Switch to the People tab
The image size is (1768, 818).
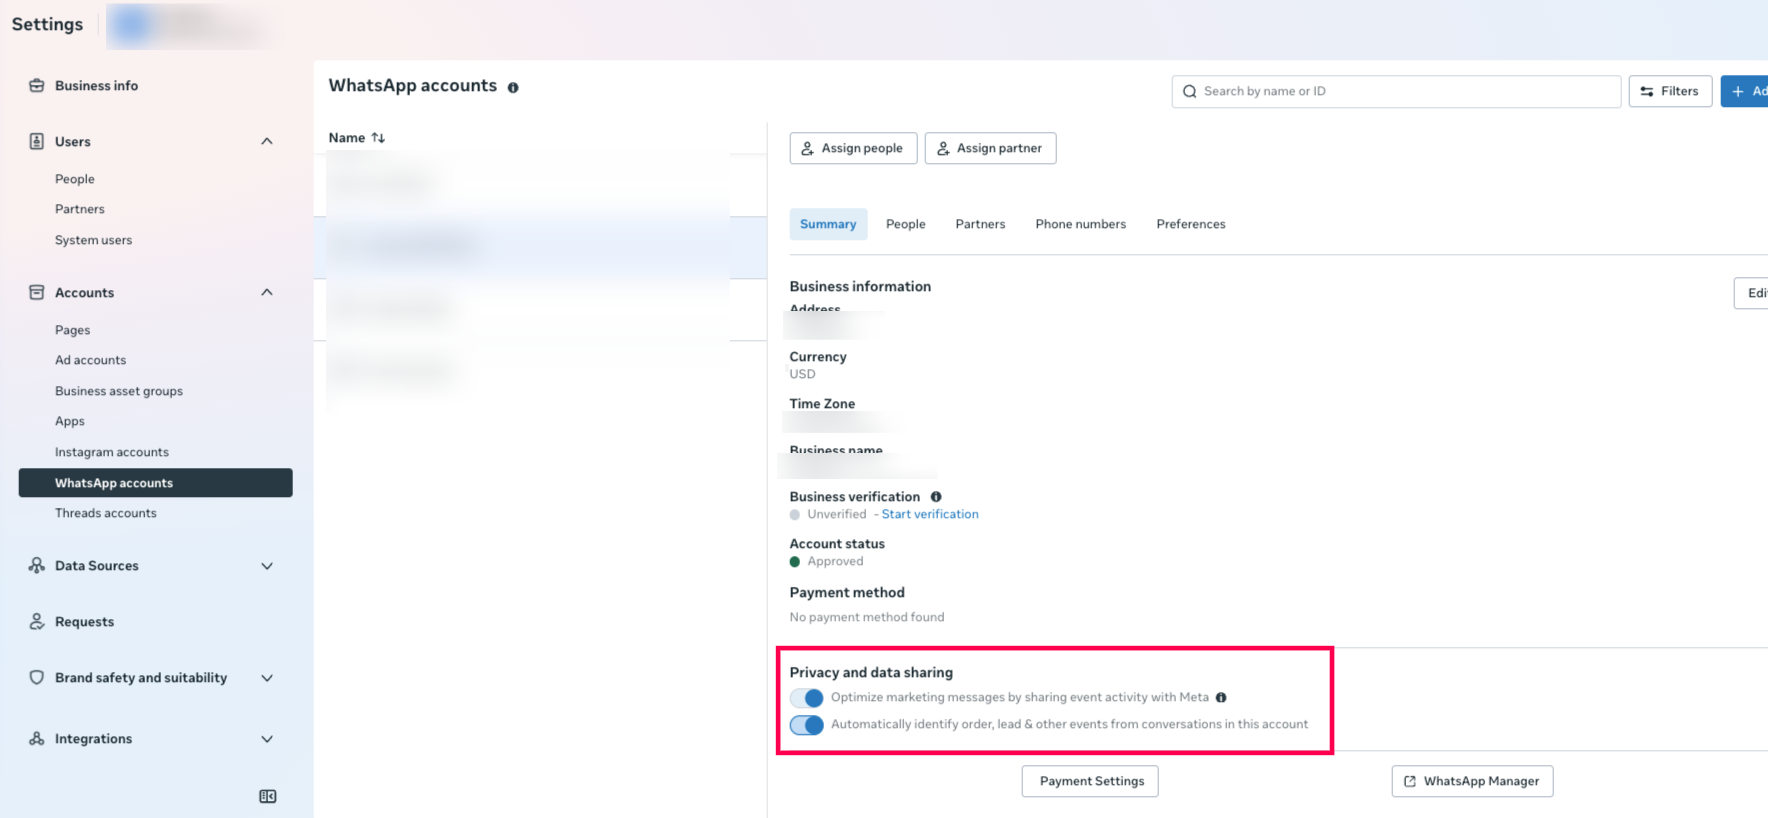pyautogui.click(x=906, y=224)
